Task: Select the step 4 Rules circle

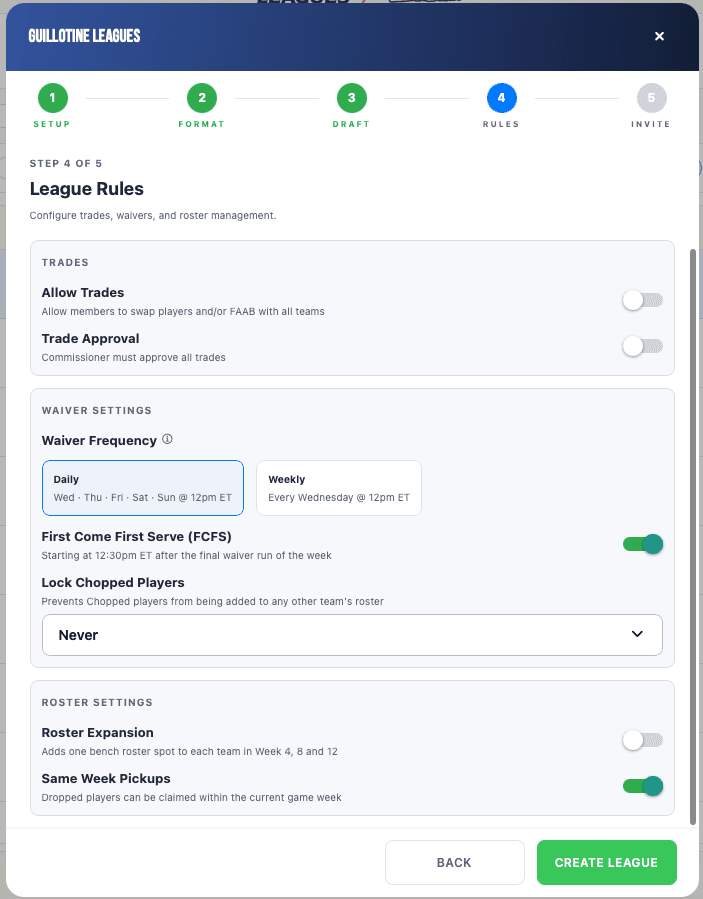Action: [x=502, y=98]
